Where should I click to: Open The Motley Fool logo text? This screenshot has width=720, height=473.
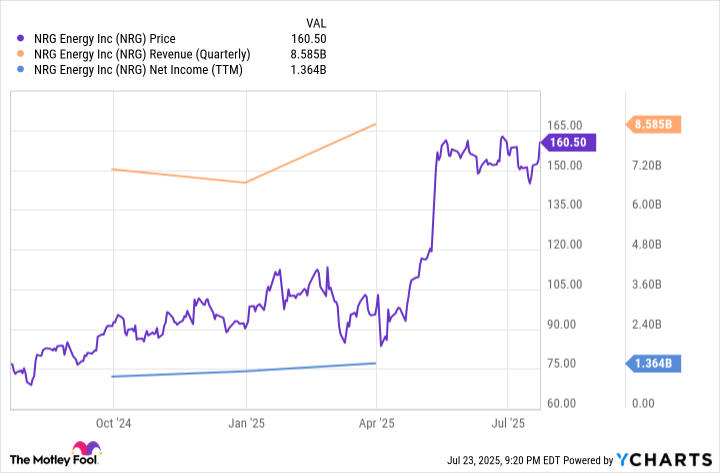pyautogui.click(x=54, y=460)
